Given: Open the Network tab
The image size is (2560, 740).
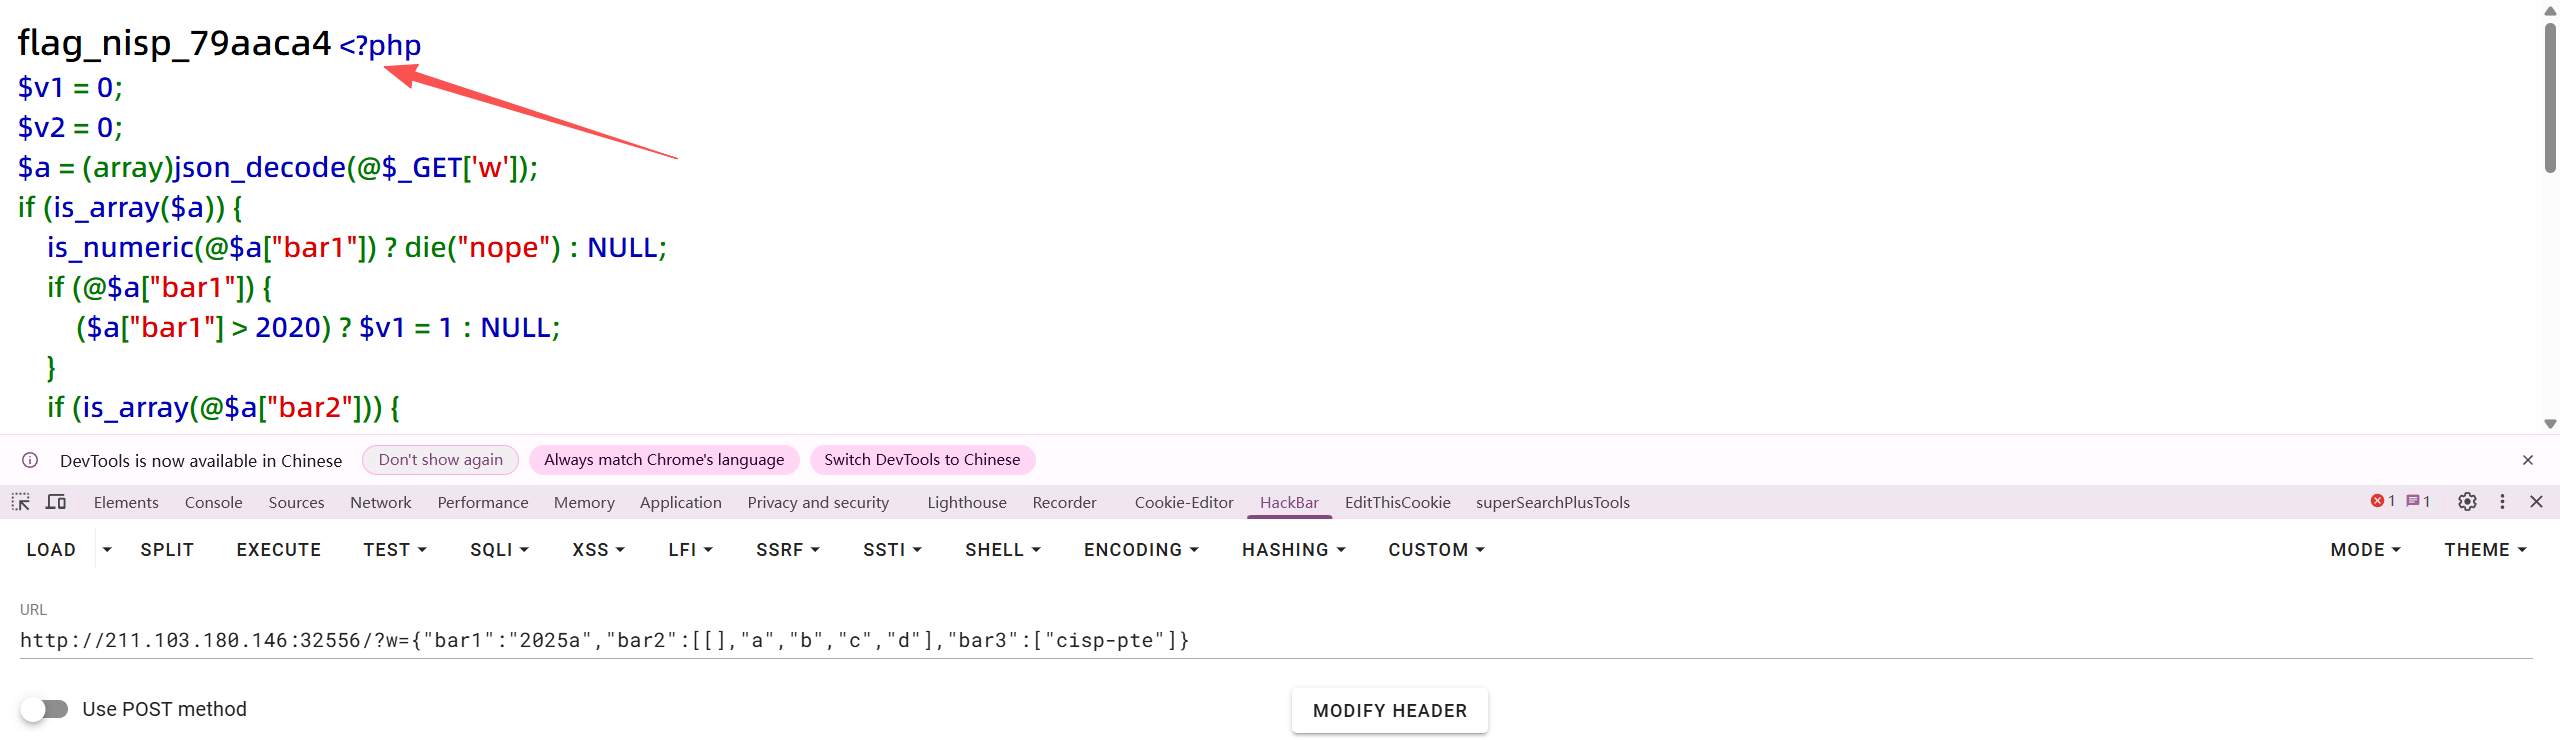Looking at the screenshot, I should click(380, 502).
